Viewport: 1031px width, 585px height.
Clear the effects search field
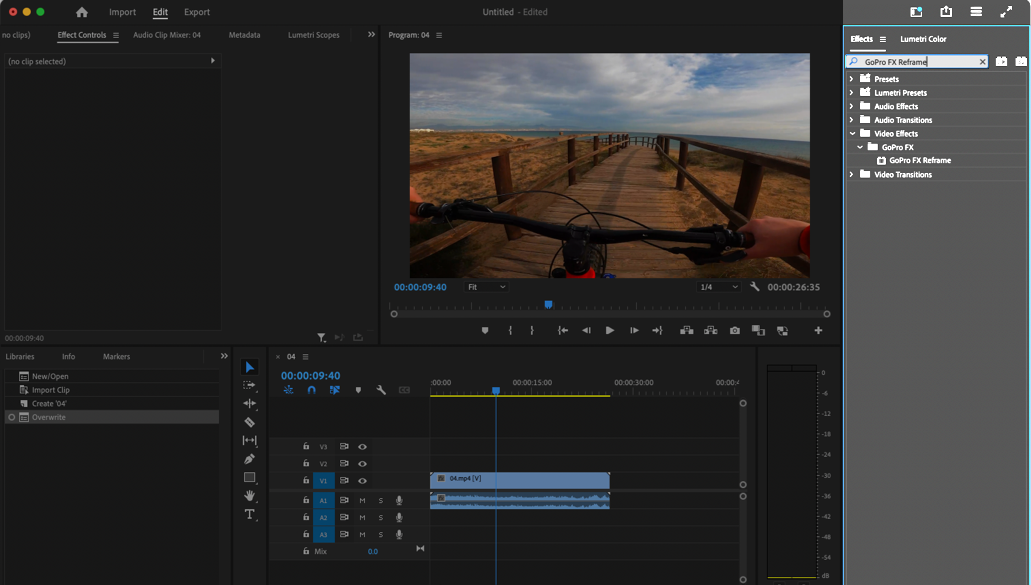[982, 62]
